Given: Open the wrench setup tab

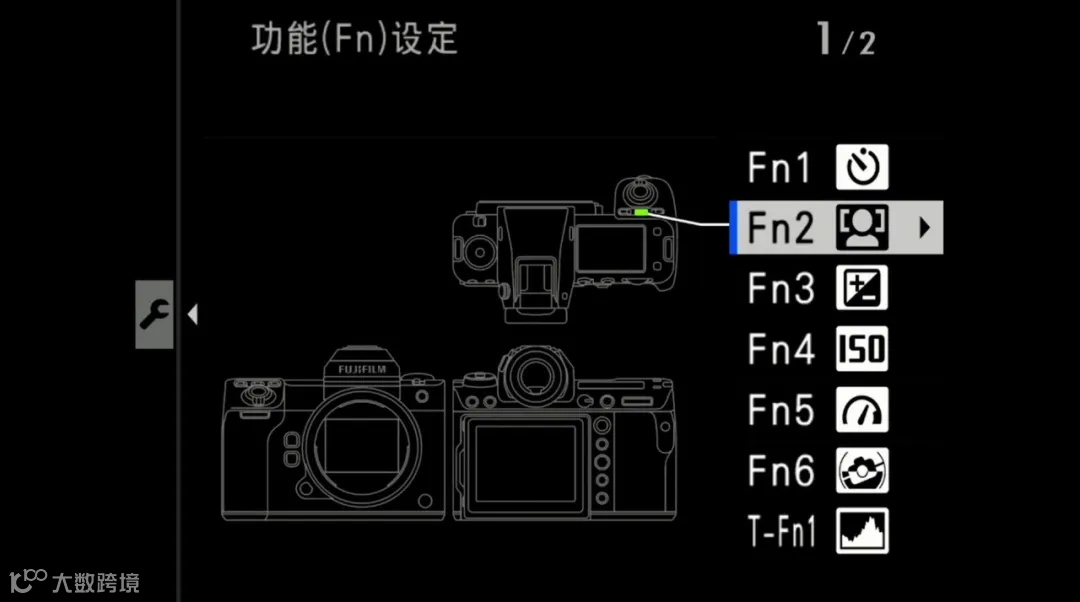Looking at the screenshot, I should [x=154, y=314].
